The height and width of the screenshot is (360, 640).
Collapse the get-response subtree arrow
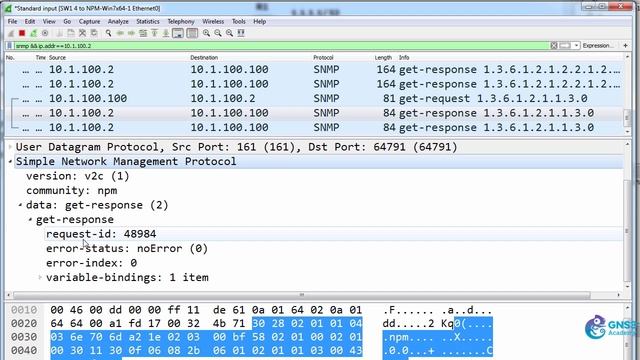30,220
